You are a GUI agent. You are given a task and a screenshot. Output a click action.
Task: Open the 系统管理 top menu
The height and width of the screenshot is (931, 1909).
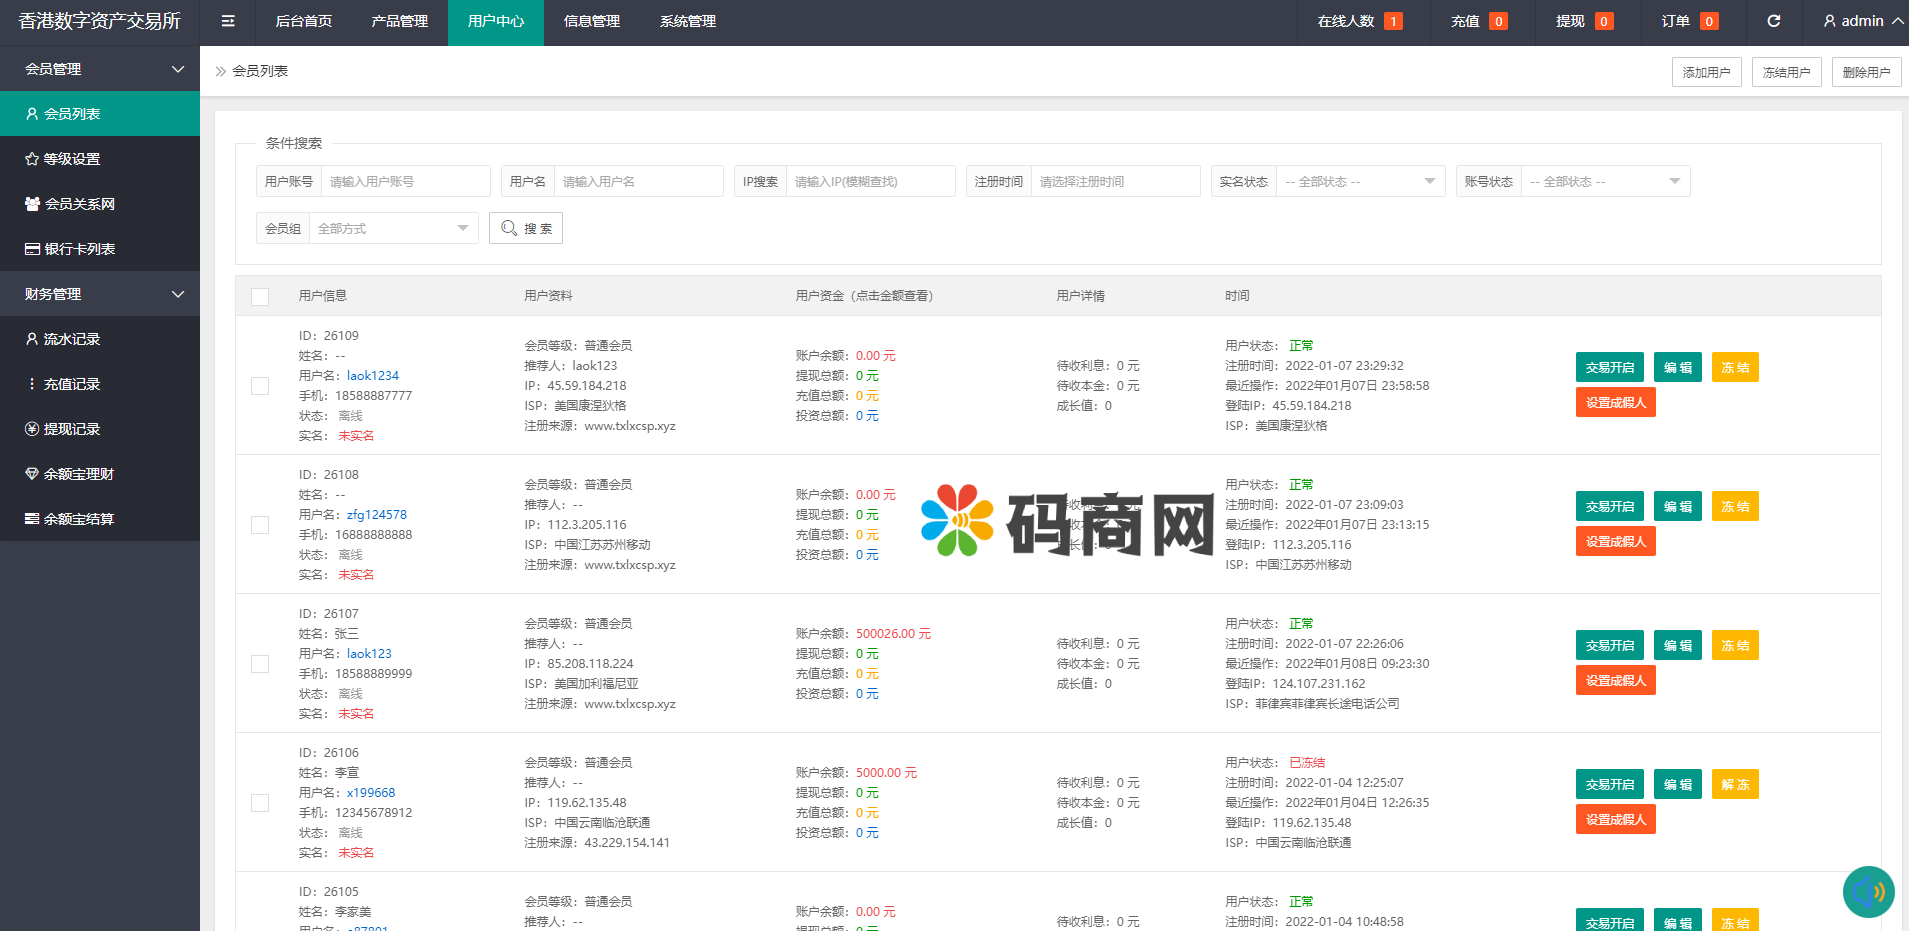688,21
